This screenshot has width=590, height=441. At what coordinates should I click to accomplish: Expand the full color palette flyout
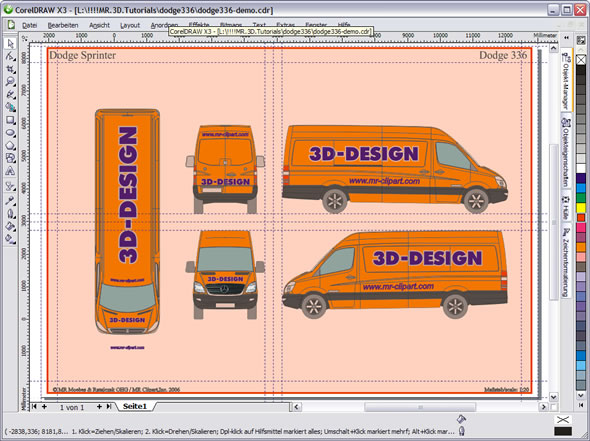tap(581, 405)
